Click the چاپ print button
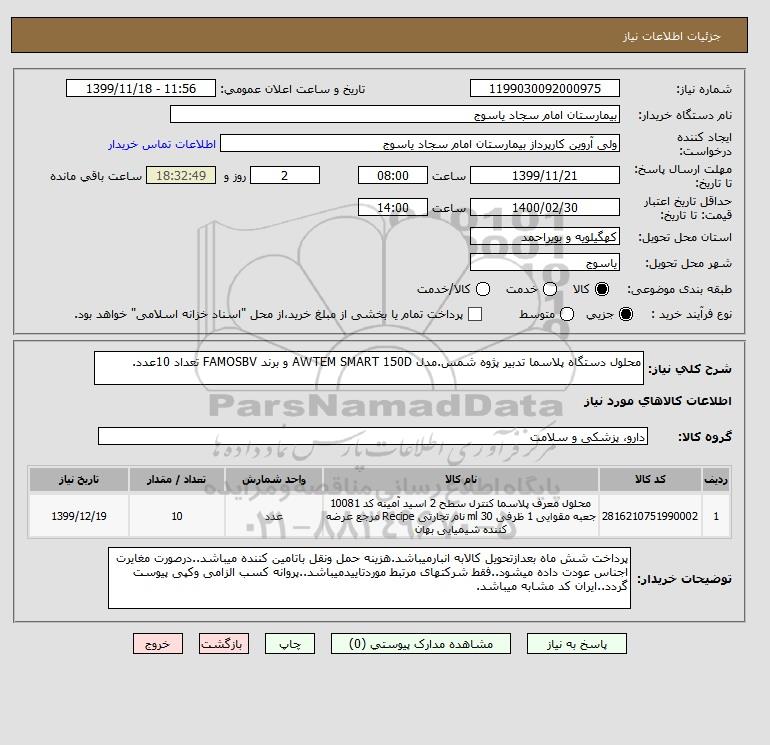The image size is (770, 745). 290,643
